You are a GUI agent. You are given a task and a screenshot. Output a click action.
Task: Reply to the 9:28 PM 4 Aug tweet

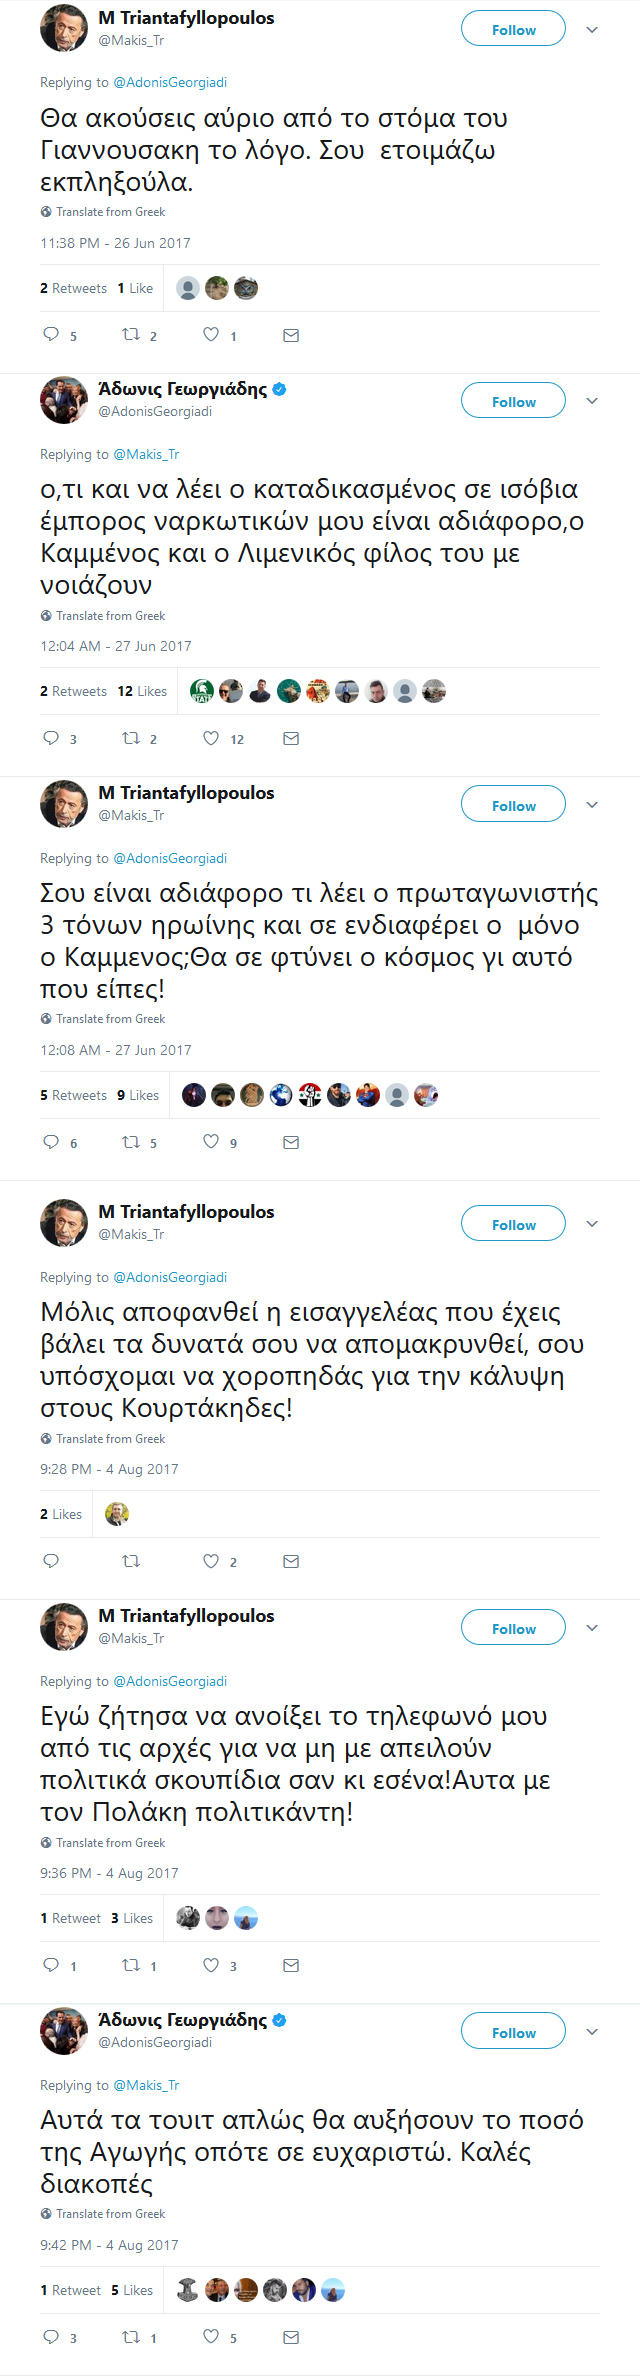pyautogui.click(x=51, y=1561)
